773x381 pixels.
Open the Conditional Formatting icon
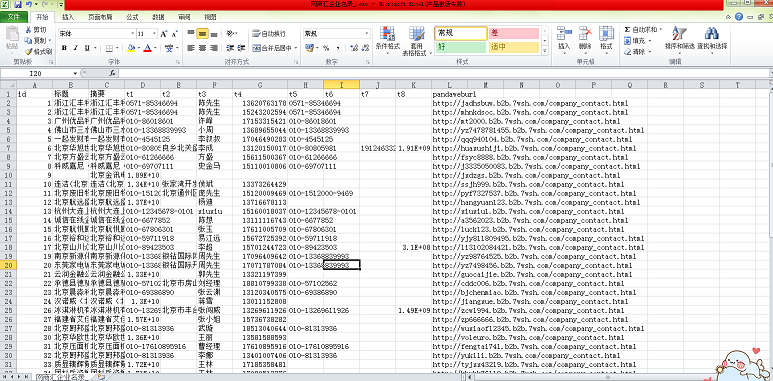click(x=387, y=34)
